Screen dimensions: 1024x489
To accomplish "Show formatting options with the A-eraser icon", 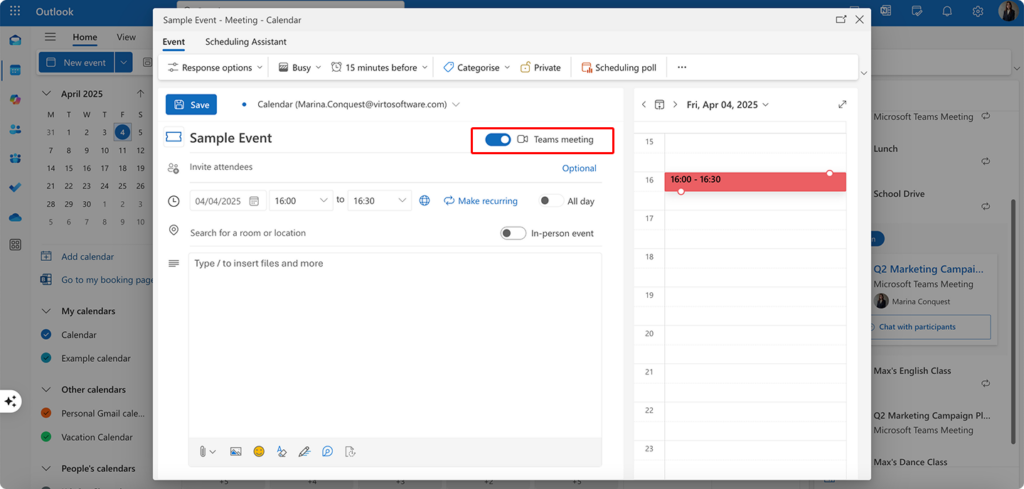I will (281, 451).
